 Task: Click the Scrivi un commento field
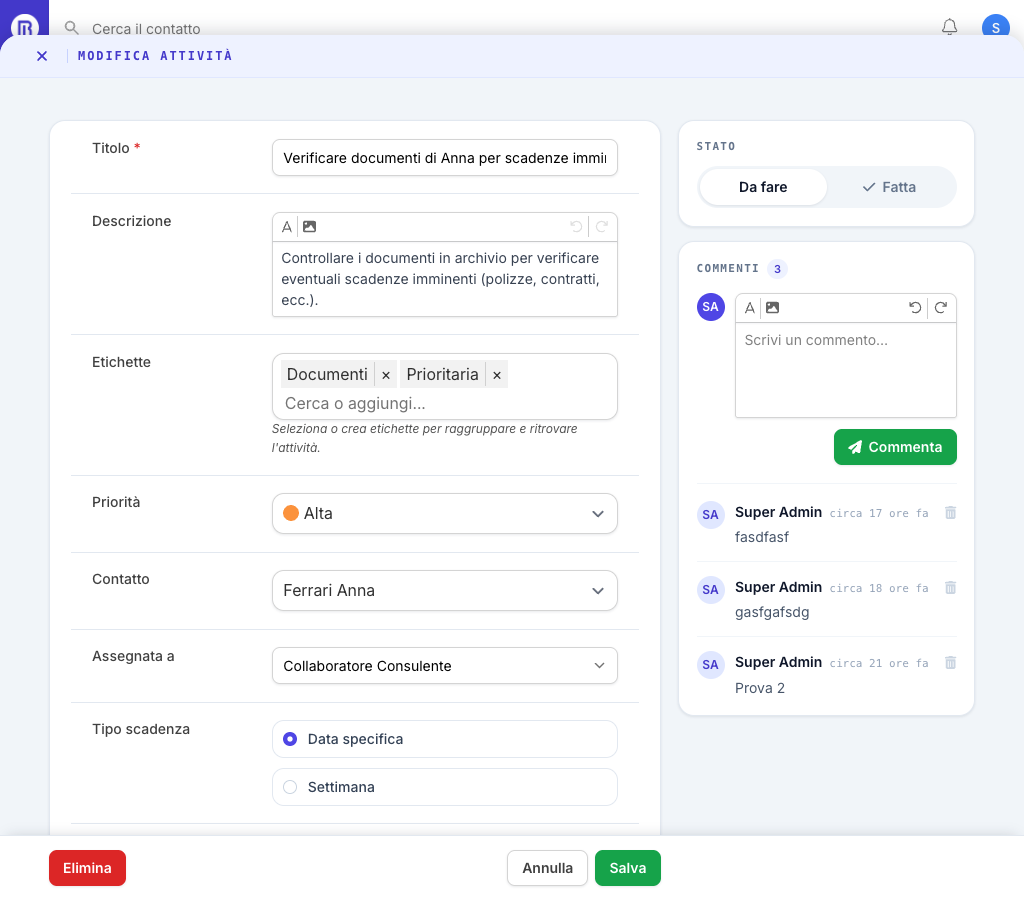pyautogui.click(x=846, y=370)
